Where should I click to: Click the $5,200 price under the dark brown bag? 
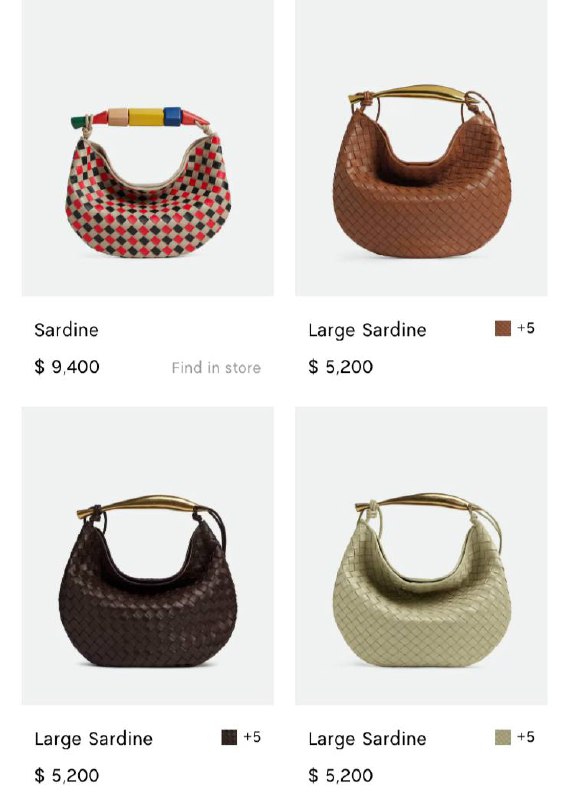click(x=67, y=776)
